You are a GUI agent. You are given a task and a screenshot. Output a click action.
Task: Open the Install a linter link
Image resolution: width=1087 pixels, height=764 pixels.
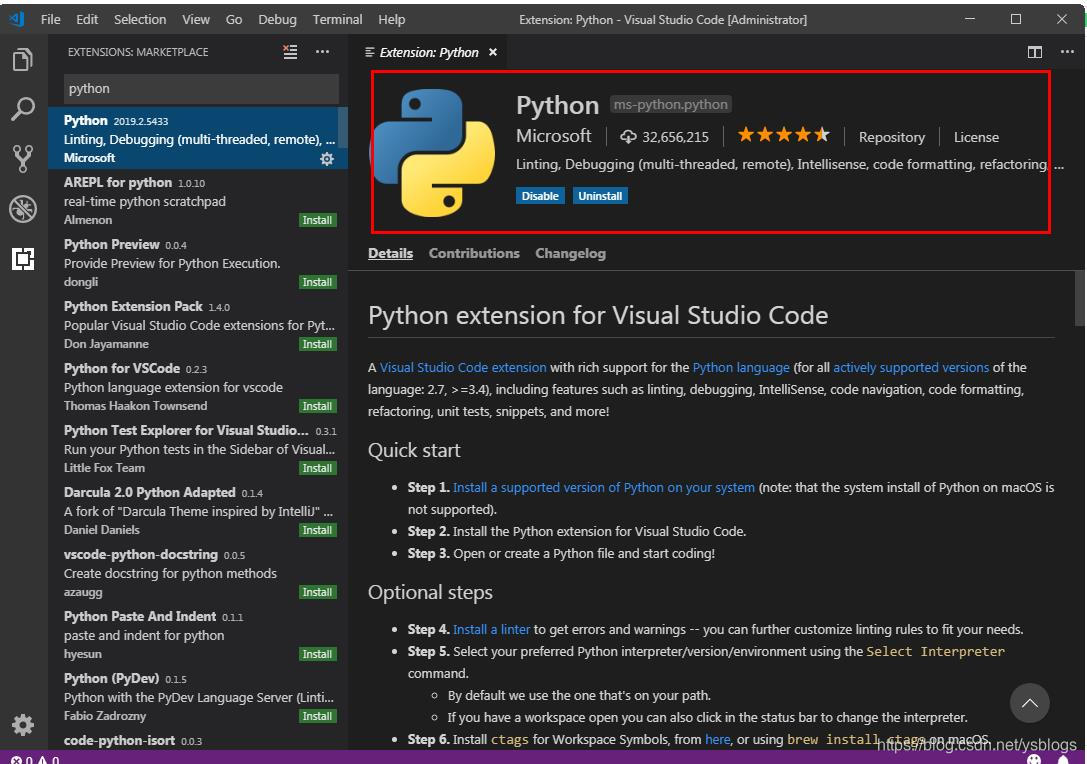tap(492, 630)
